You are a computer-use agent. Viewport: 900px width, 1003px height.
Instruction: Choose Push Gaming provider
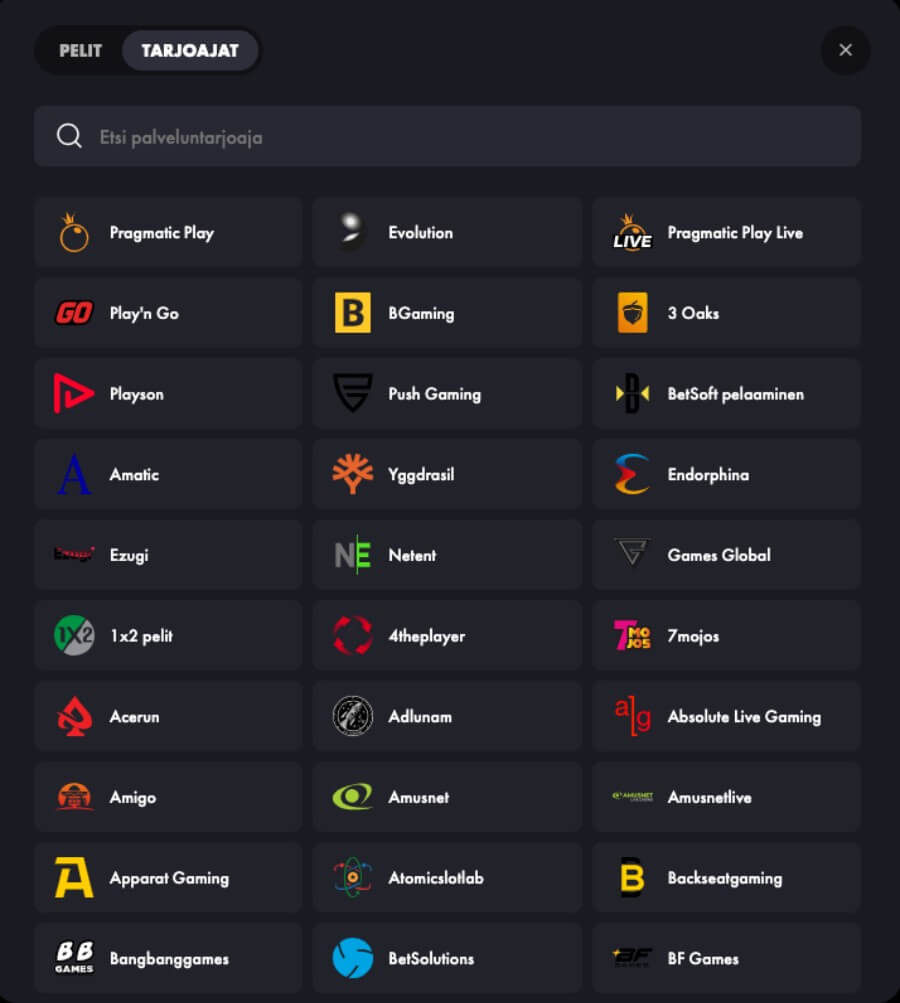[x=447, y=393]
